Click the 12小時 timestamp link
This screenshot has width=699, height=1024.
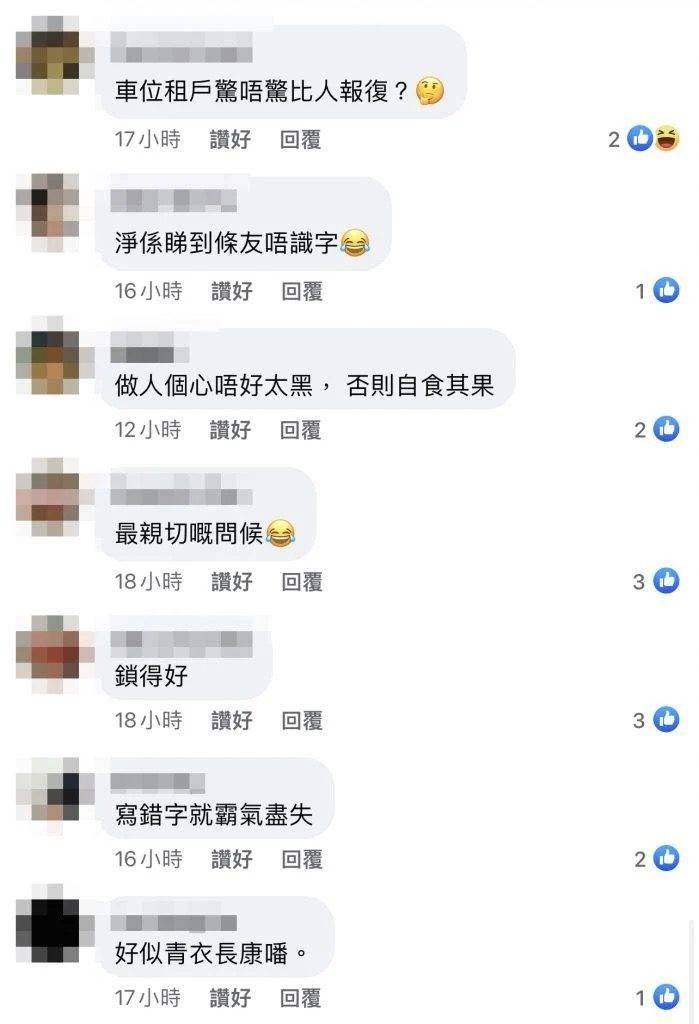(148, 430)
